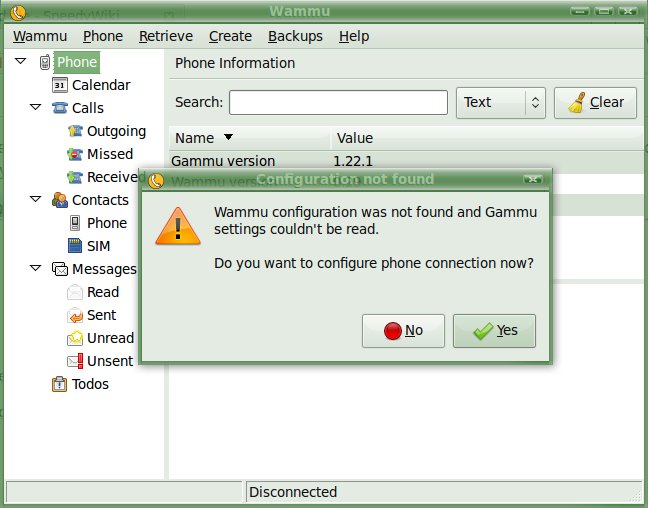The width and height of the screenshot is (648, 508).
Task: Click Yes to configure phone connection
Action: click(x=494, y=331)
